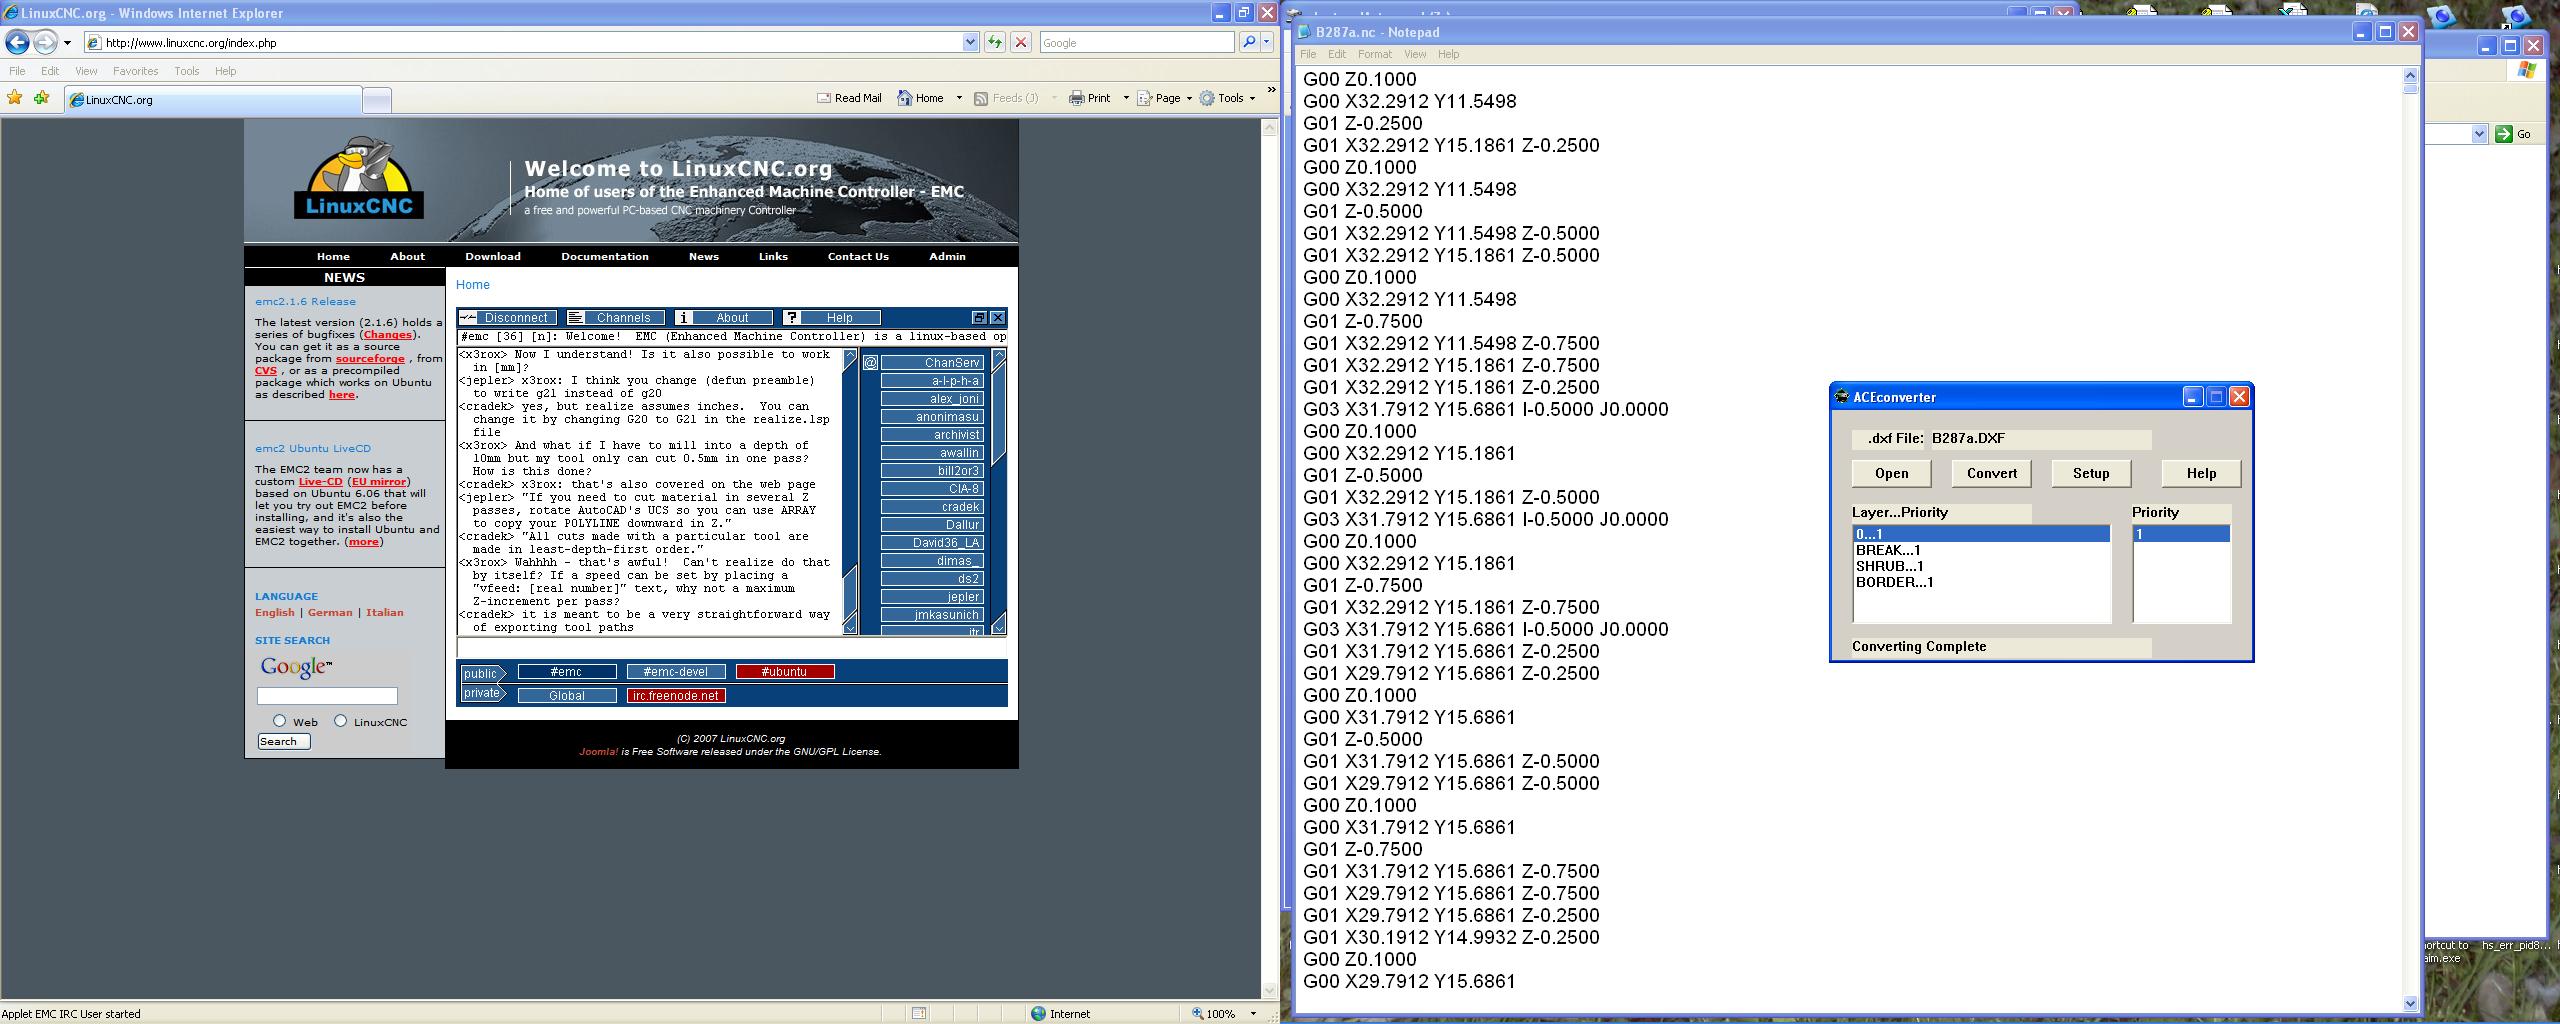Click the German language link
The image size is (2560, 1024).
(330, 612)
